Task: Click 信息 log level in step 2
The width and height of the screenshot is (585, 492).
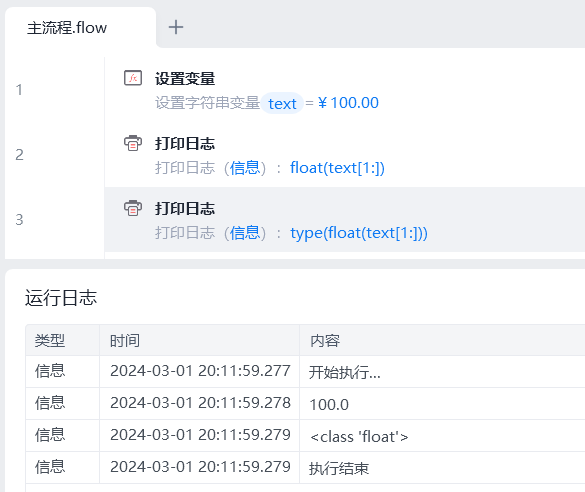Action: [x=245, y=168]
